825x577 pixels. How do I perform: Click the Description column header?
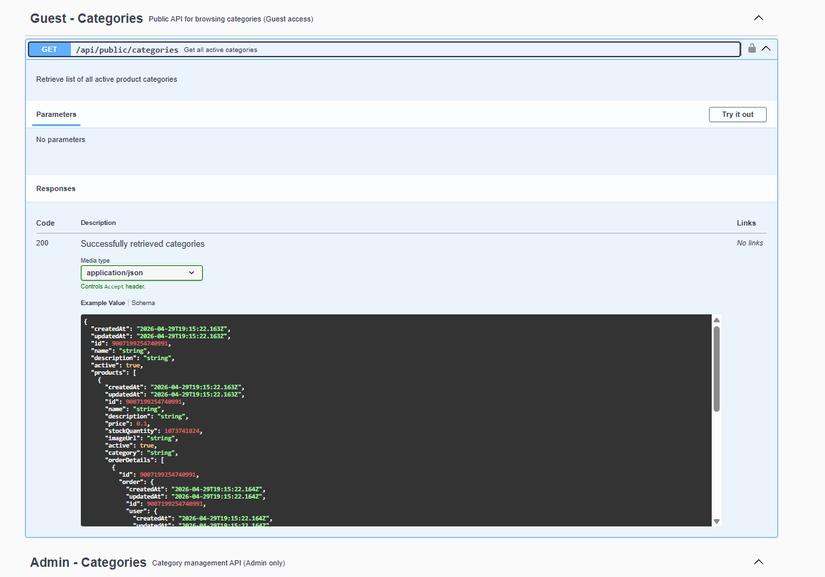click(x=98, y=223)
